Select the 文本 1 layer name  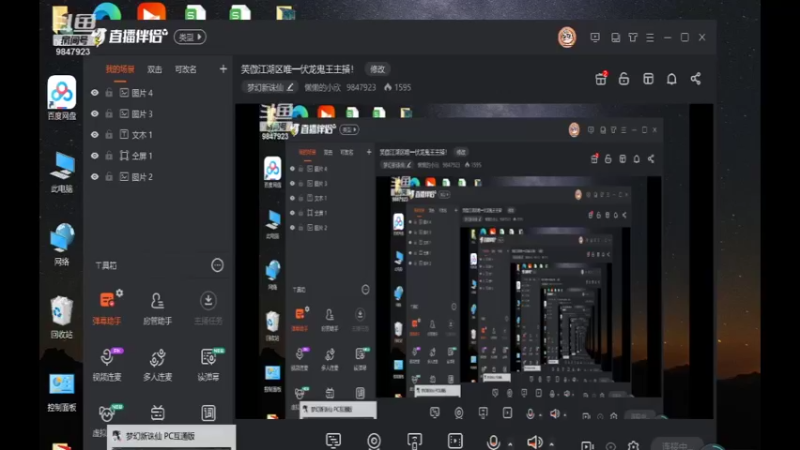pos(142,135)
